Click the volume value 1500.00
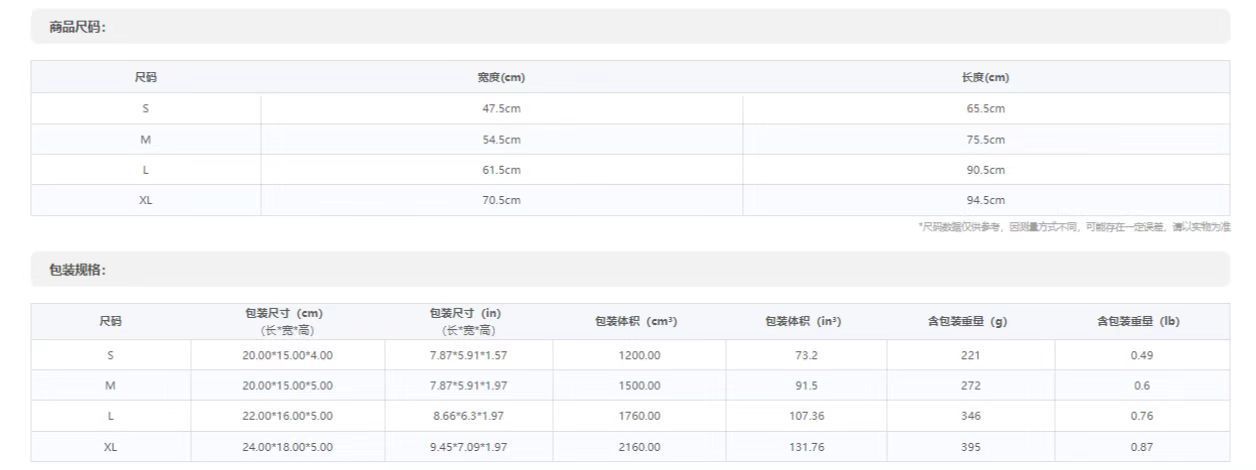The height and width of the screenshot is (470, 1256). tap(639, 385)
